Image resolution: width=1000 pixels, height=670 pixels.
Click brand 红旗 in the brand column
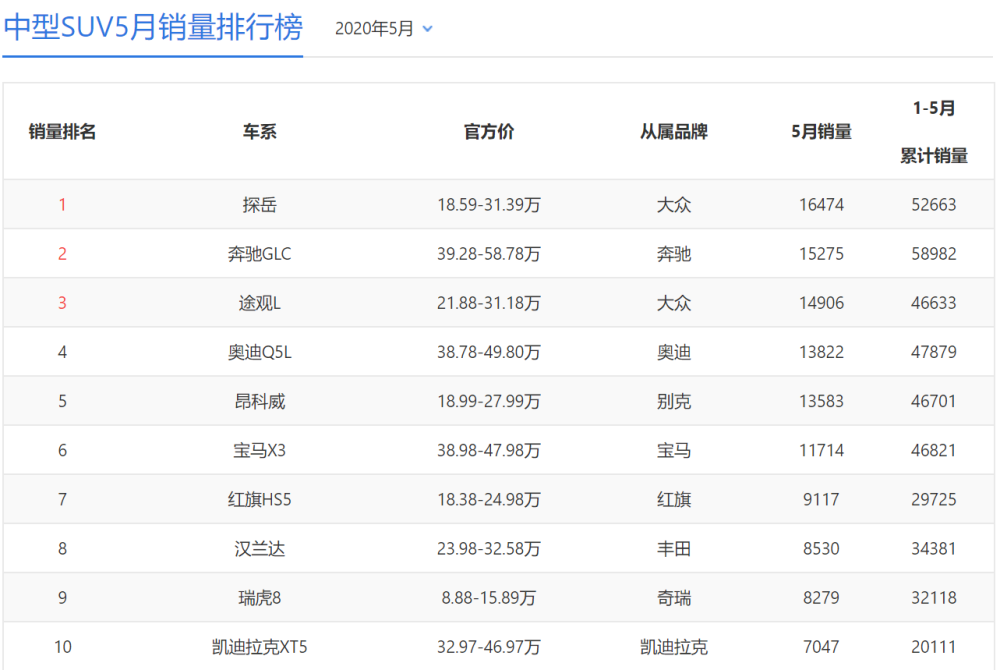tap(674, 499)
